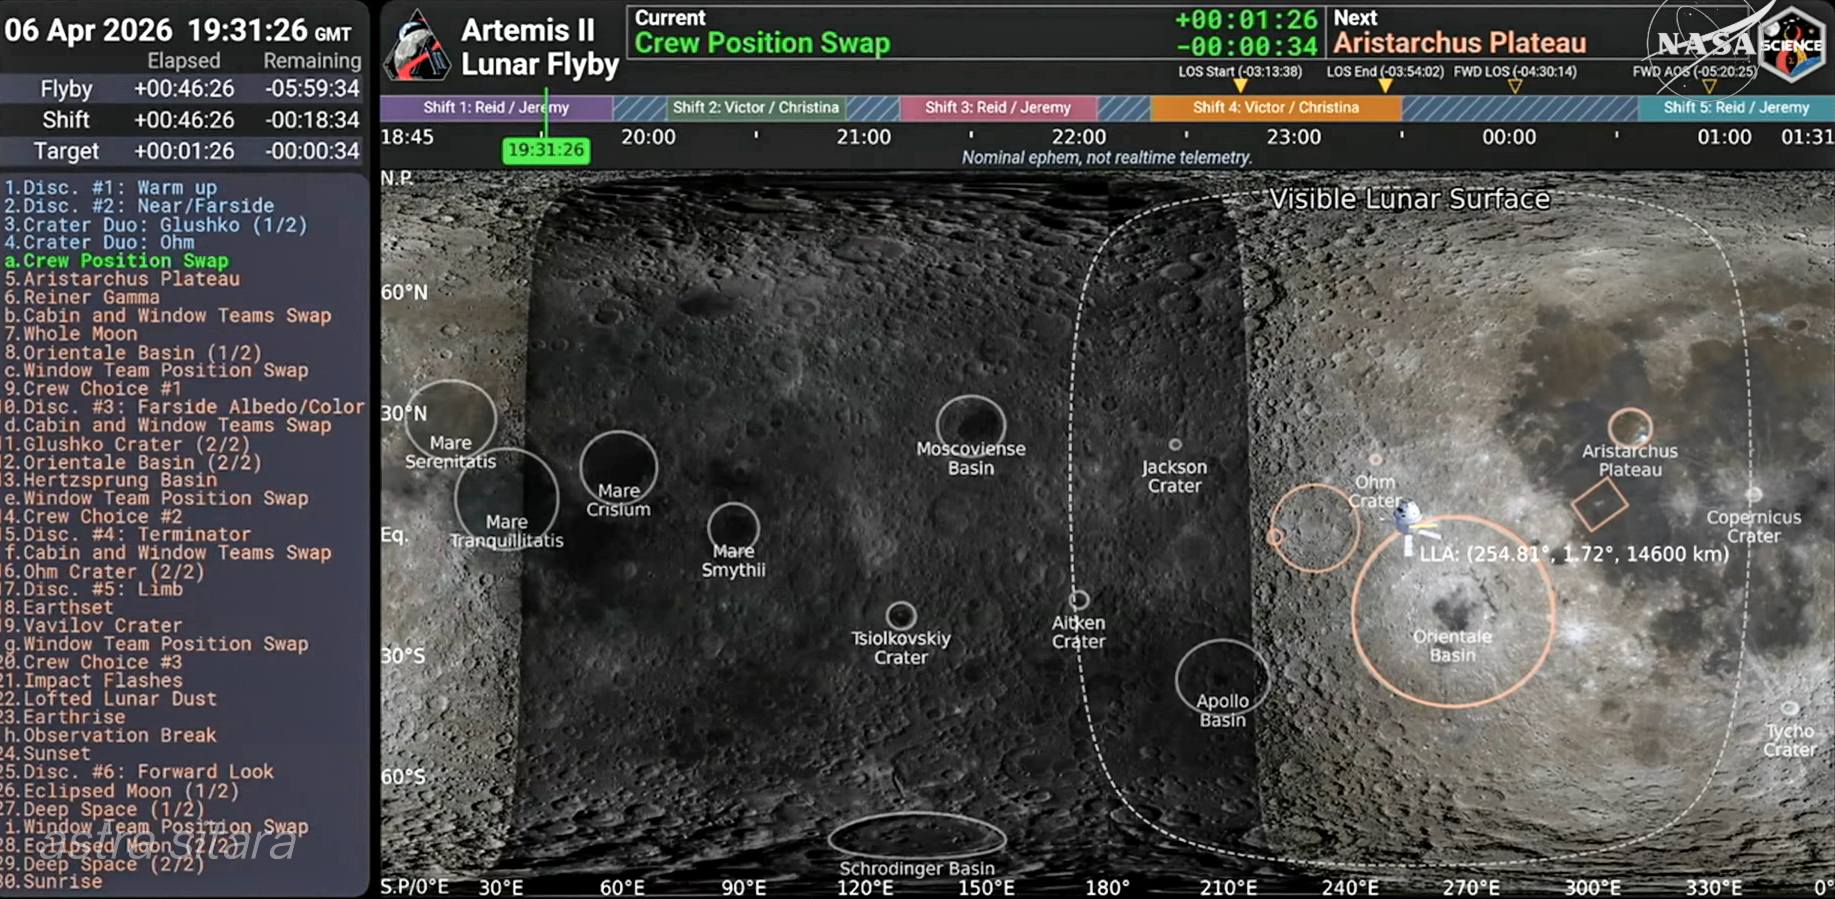Click the Visible Lunar Surface label
Screen dimensions: 1835x899
1409,199
